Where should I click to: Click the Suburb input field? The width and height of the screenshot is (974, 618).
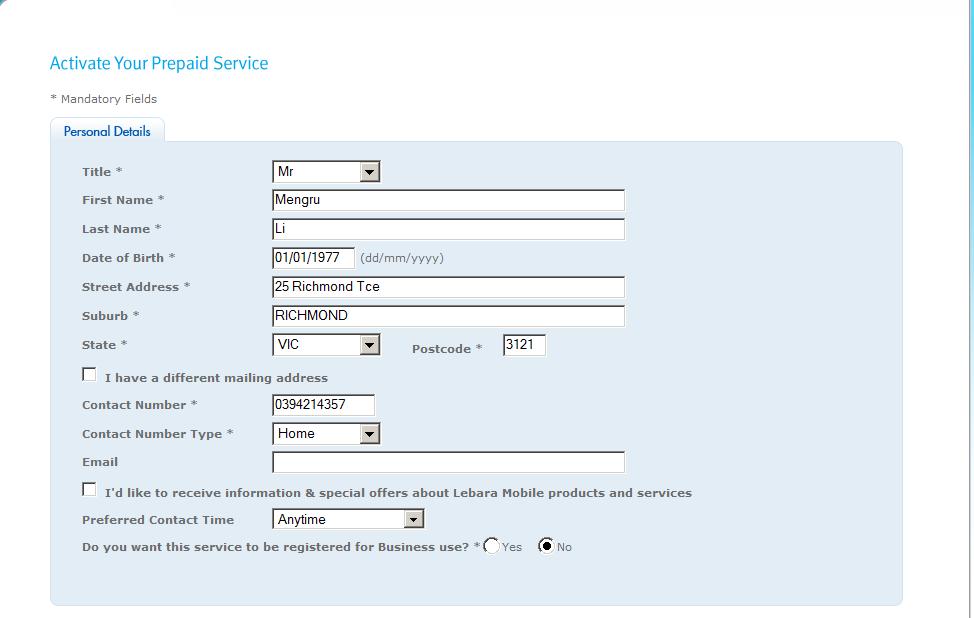point(448,316)
